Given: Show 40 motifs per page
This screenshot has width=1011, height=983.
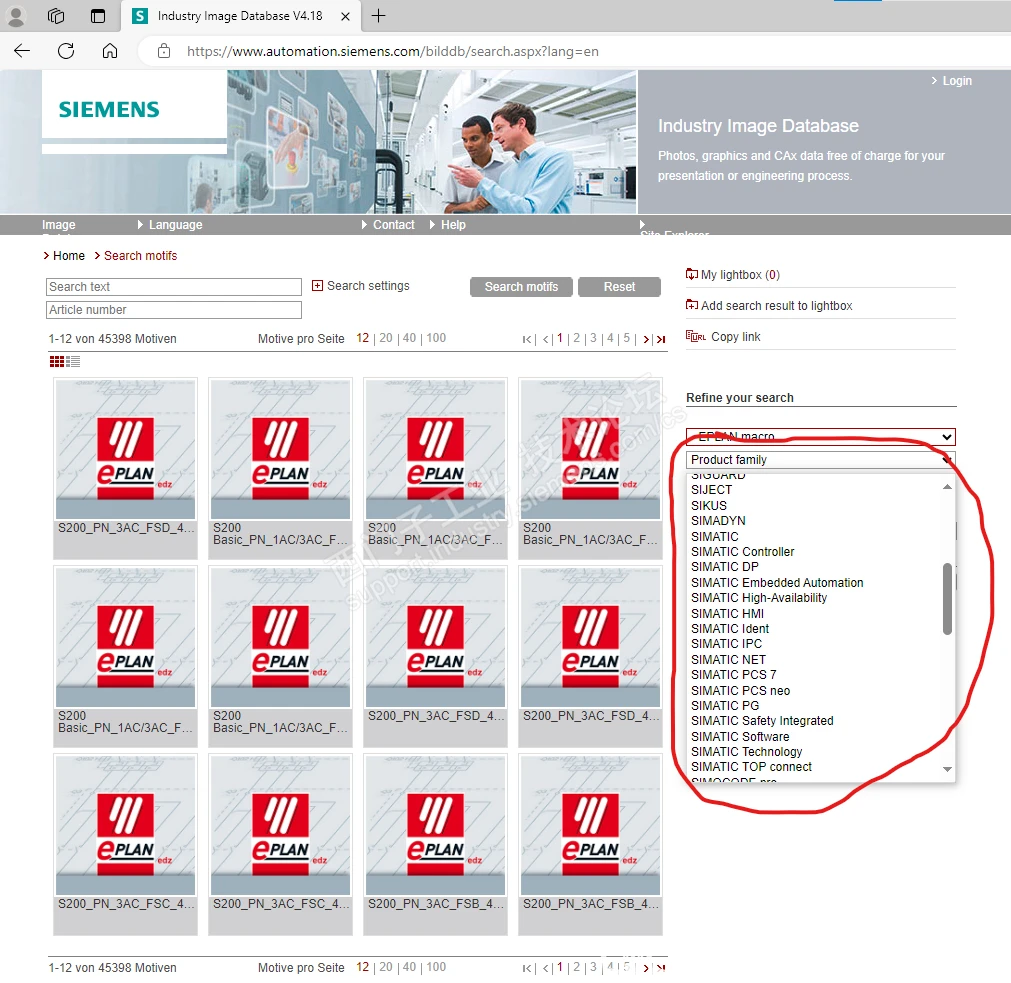Looking at the screenshot, I should [x=409, y=338].
